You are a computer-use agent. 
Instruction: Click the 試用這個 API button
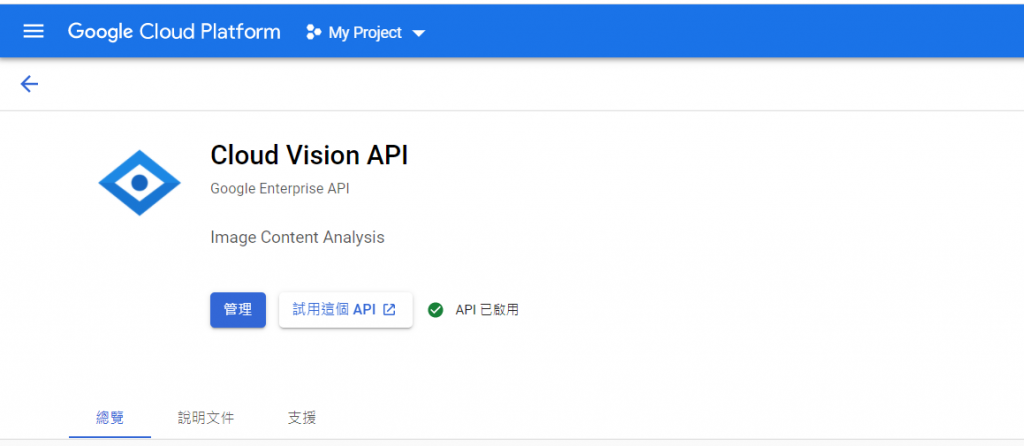(345, 310)
